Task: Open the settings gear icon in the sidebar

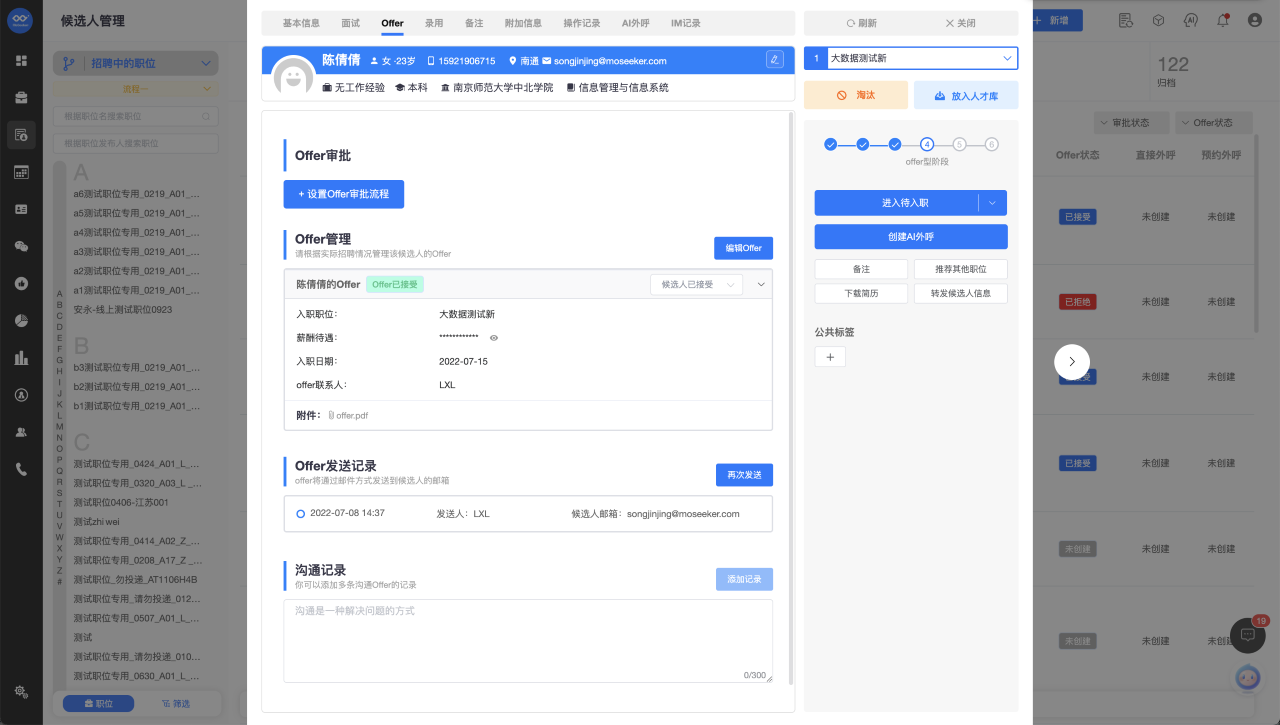Action: pyautogui.click(x=21, y=691)
